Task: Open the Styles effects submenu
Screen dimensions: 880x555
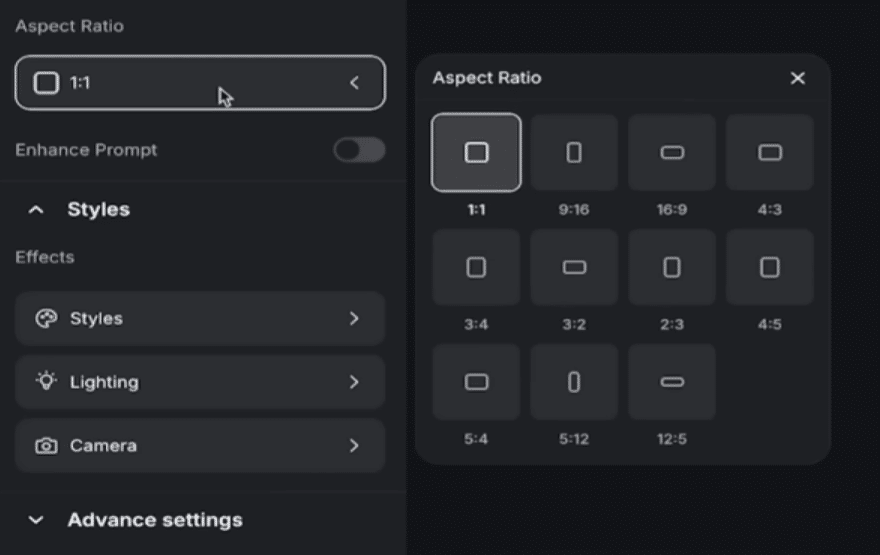Action: [x=200, y=318]
